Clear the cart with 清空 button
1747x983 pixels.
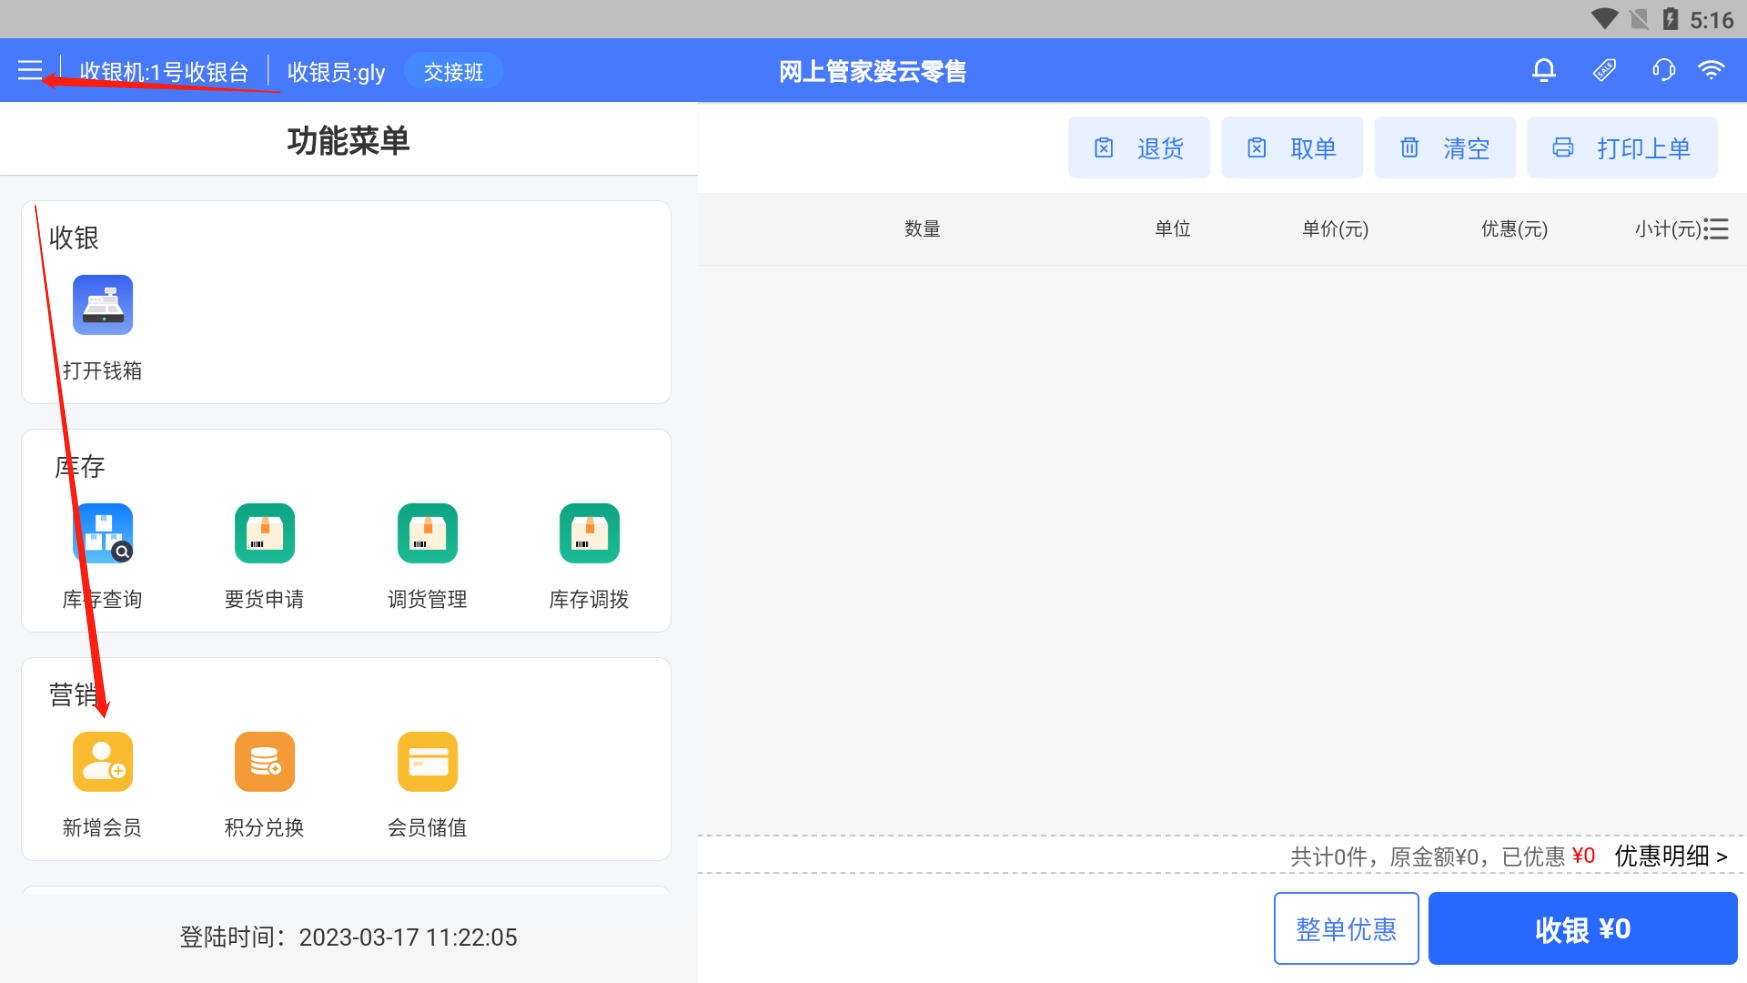[x=1445, y=148]
